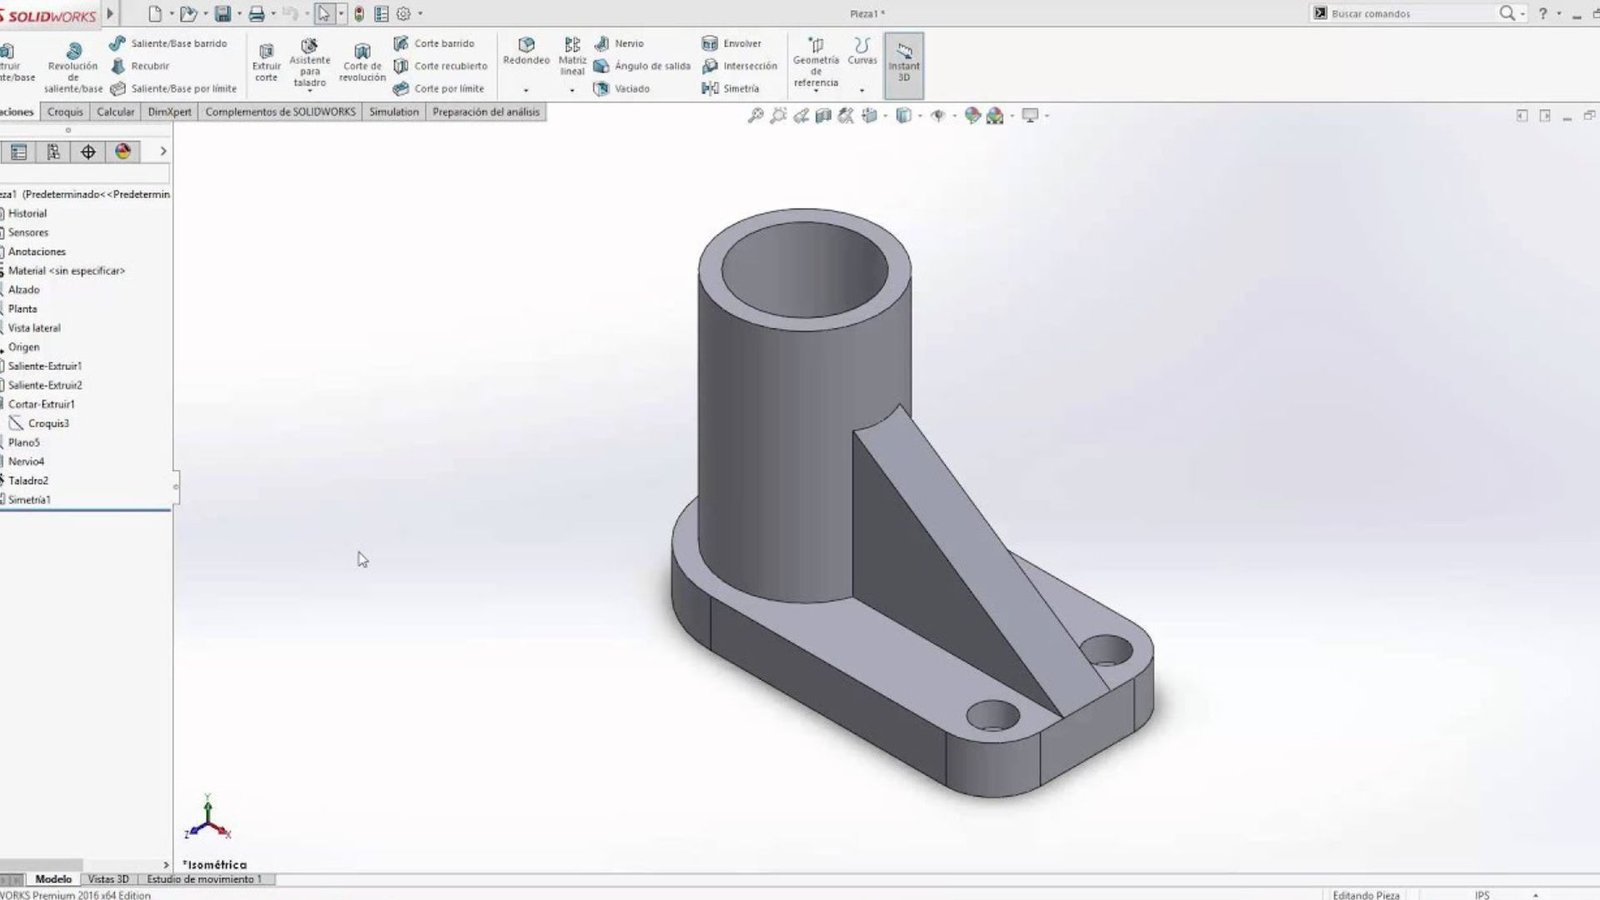Toggle the Instant 3D button
This screenshot has width=1600, height=900.
[x=904, y=64]
